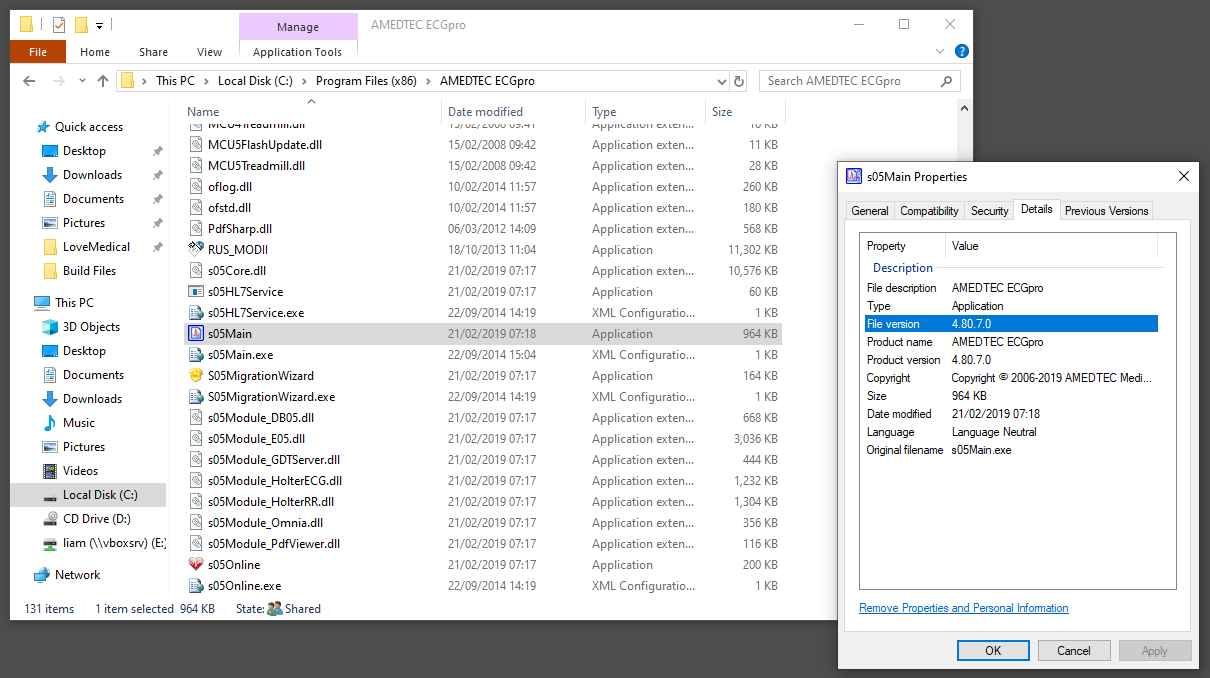The width and height of the screenshot is (1210, 678).
Task: Select the s05Main application file icon
Action: click(x=196, y=334)
